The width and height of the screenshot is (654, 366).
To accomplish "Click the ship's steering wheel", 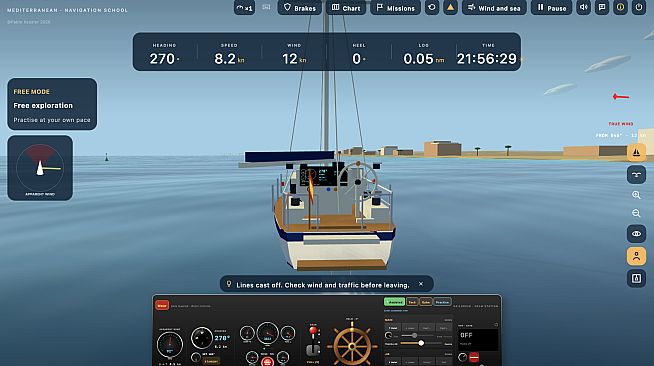I will [x=352, y=346].
